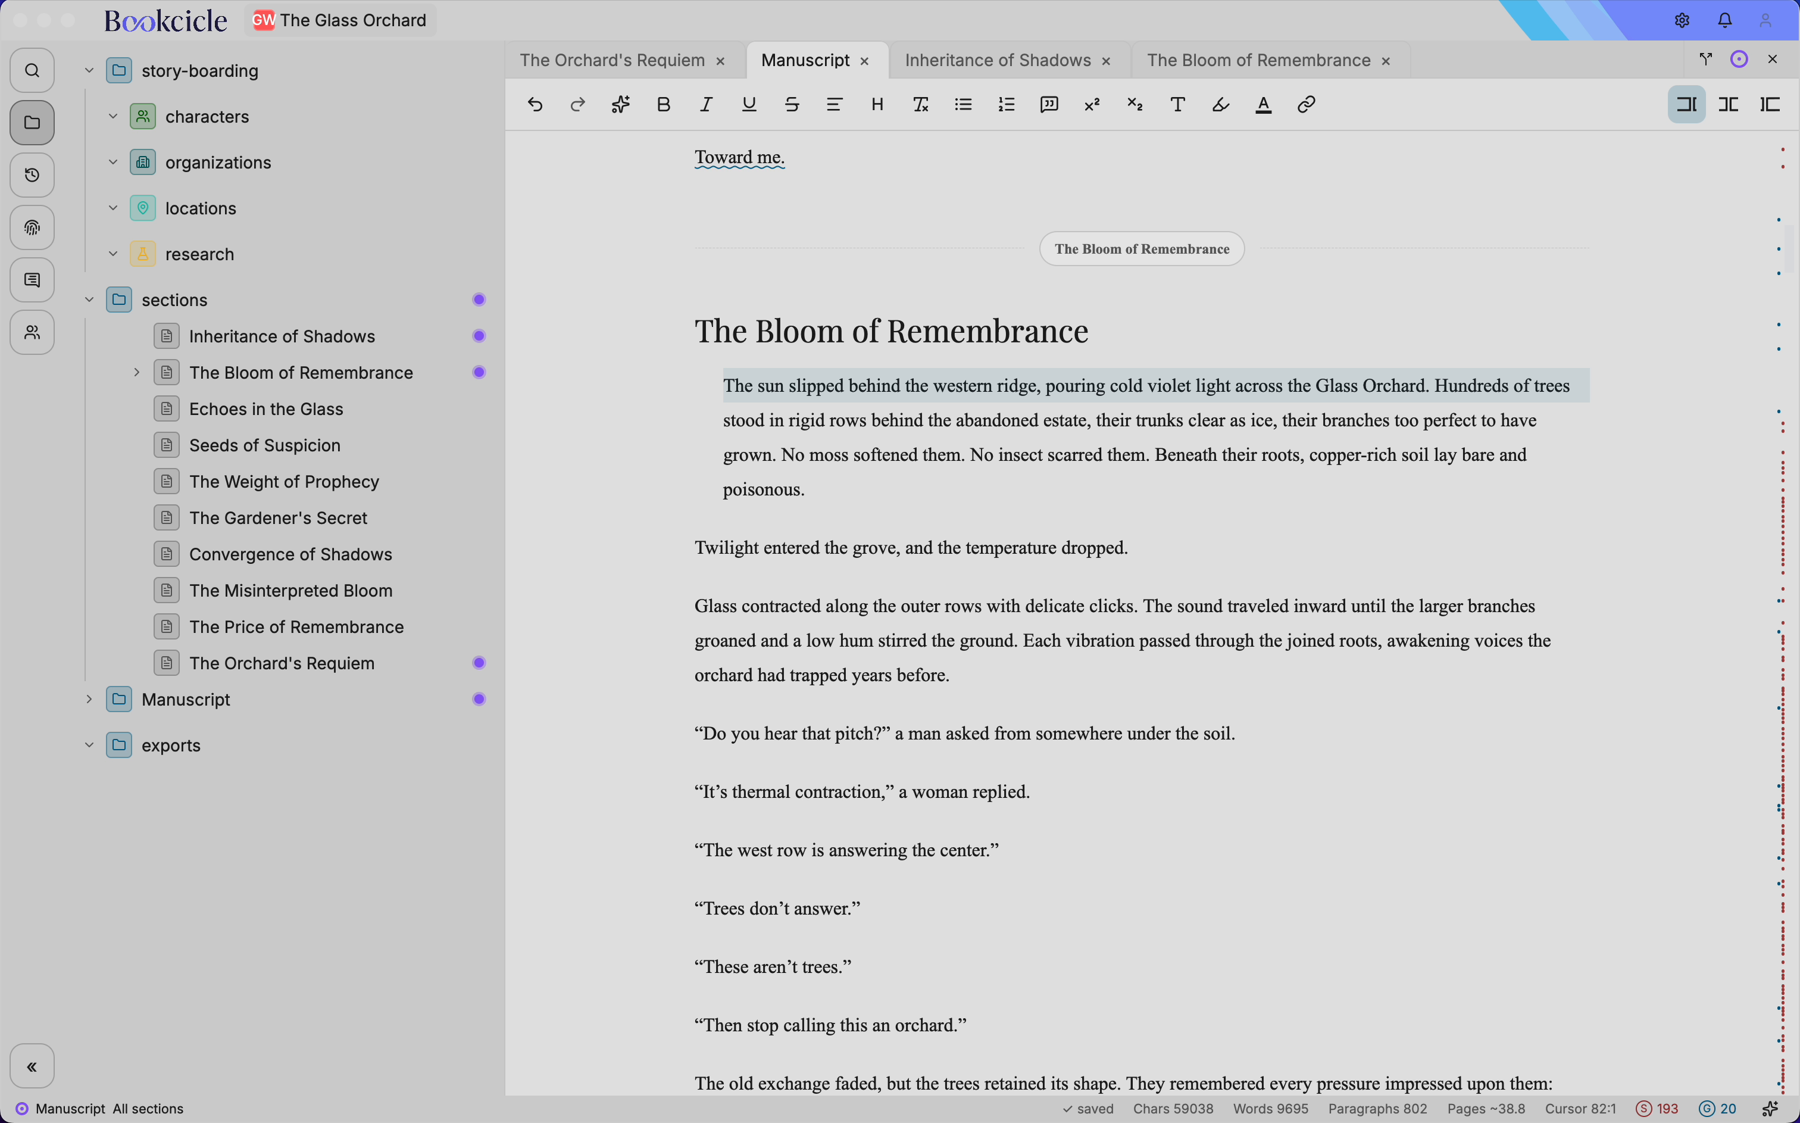This screenshot has height=1123, width=1800.
Task: Apply superscript formatting
Action: pos(1092,104)
